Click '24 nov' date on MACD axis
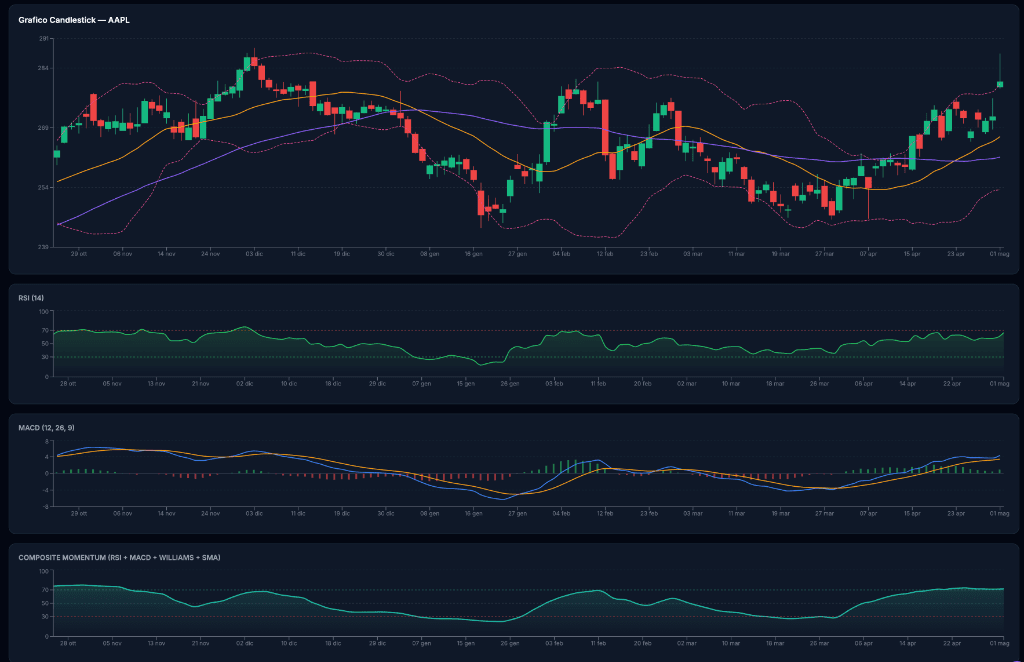This screenshot has height=662, width=1024. tap(210, 514)
